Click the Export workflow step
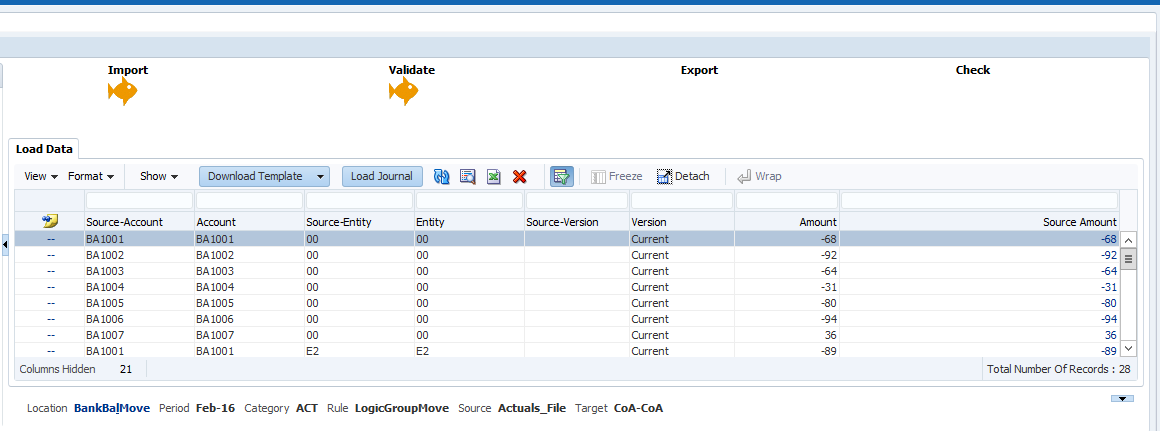 tap(699, 70)
